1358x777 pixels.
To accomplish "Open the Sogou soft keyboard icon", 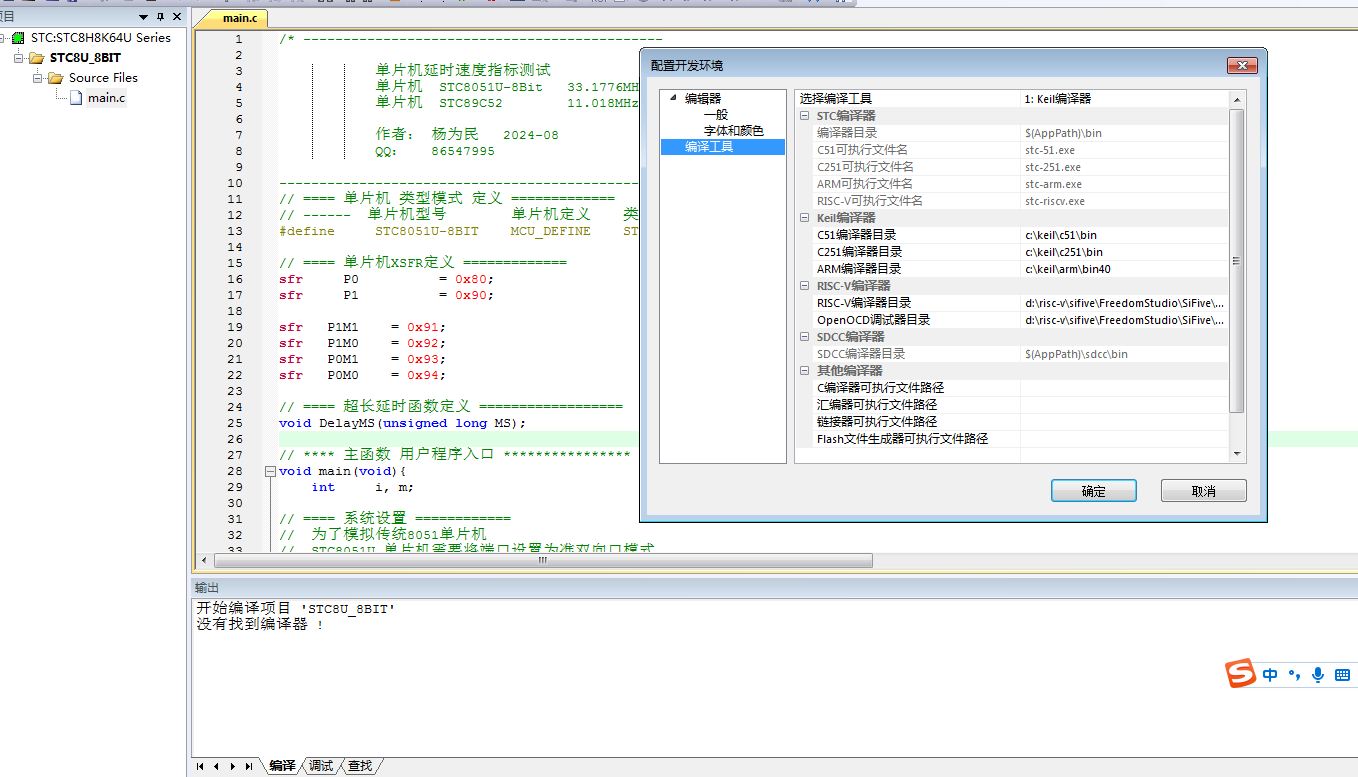I will pyautogui.click(x=1342, y=675).
